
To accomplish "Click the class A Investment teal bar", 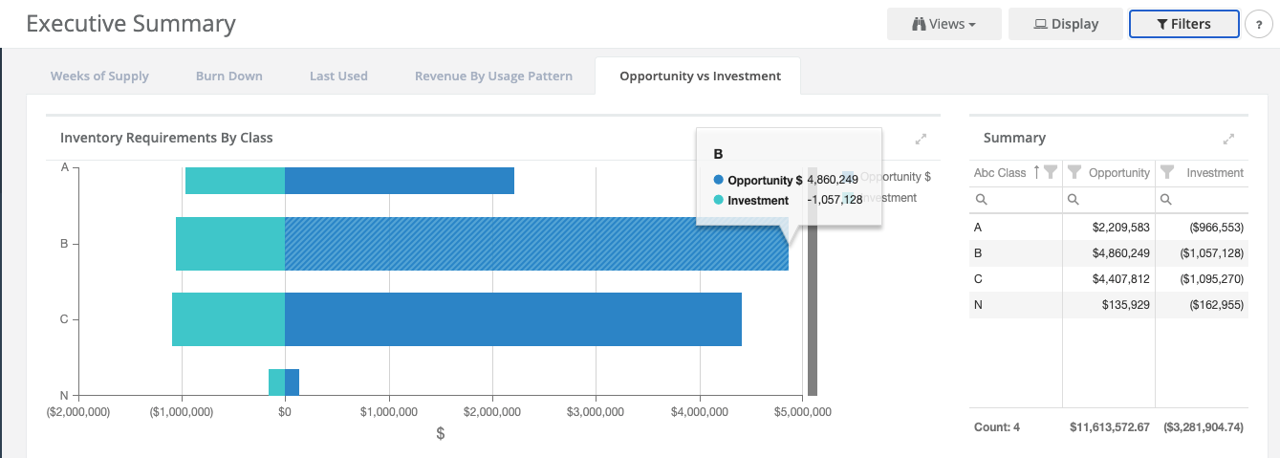I will [235, 181].
